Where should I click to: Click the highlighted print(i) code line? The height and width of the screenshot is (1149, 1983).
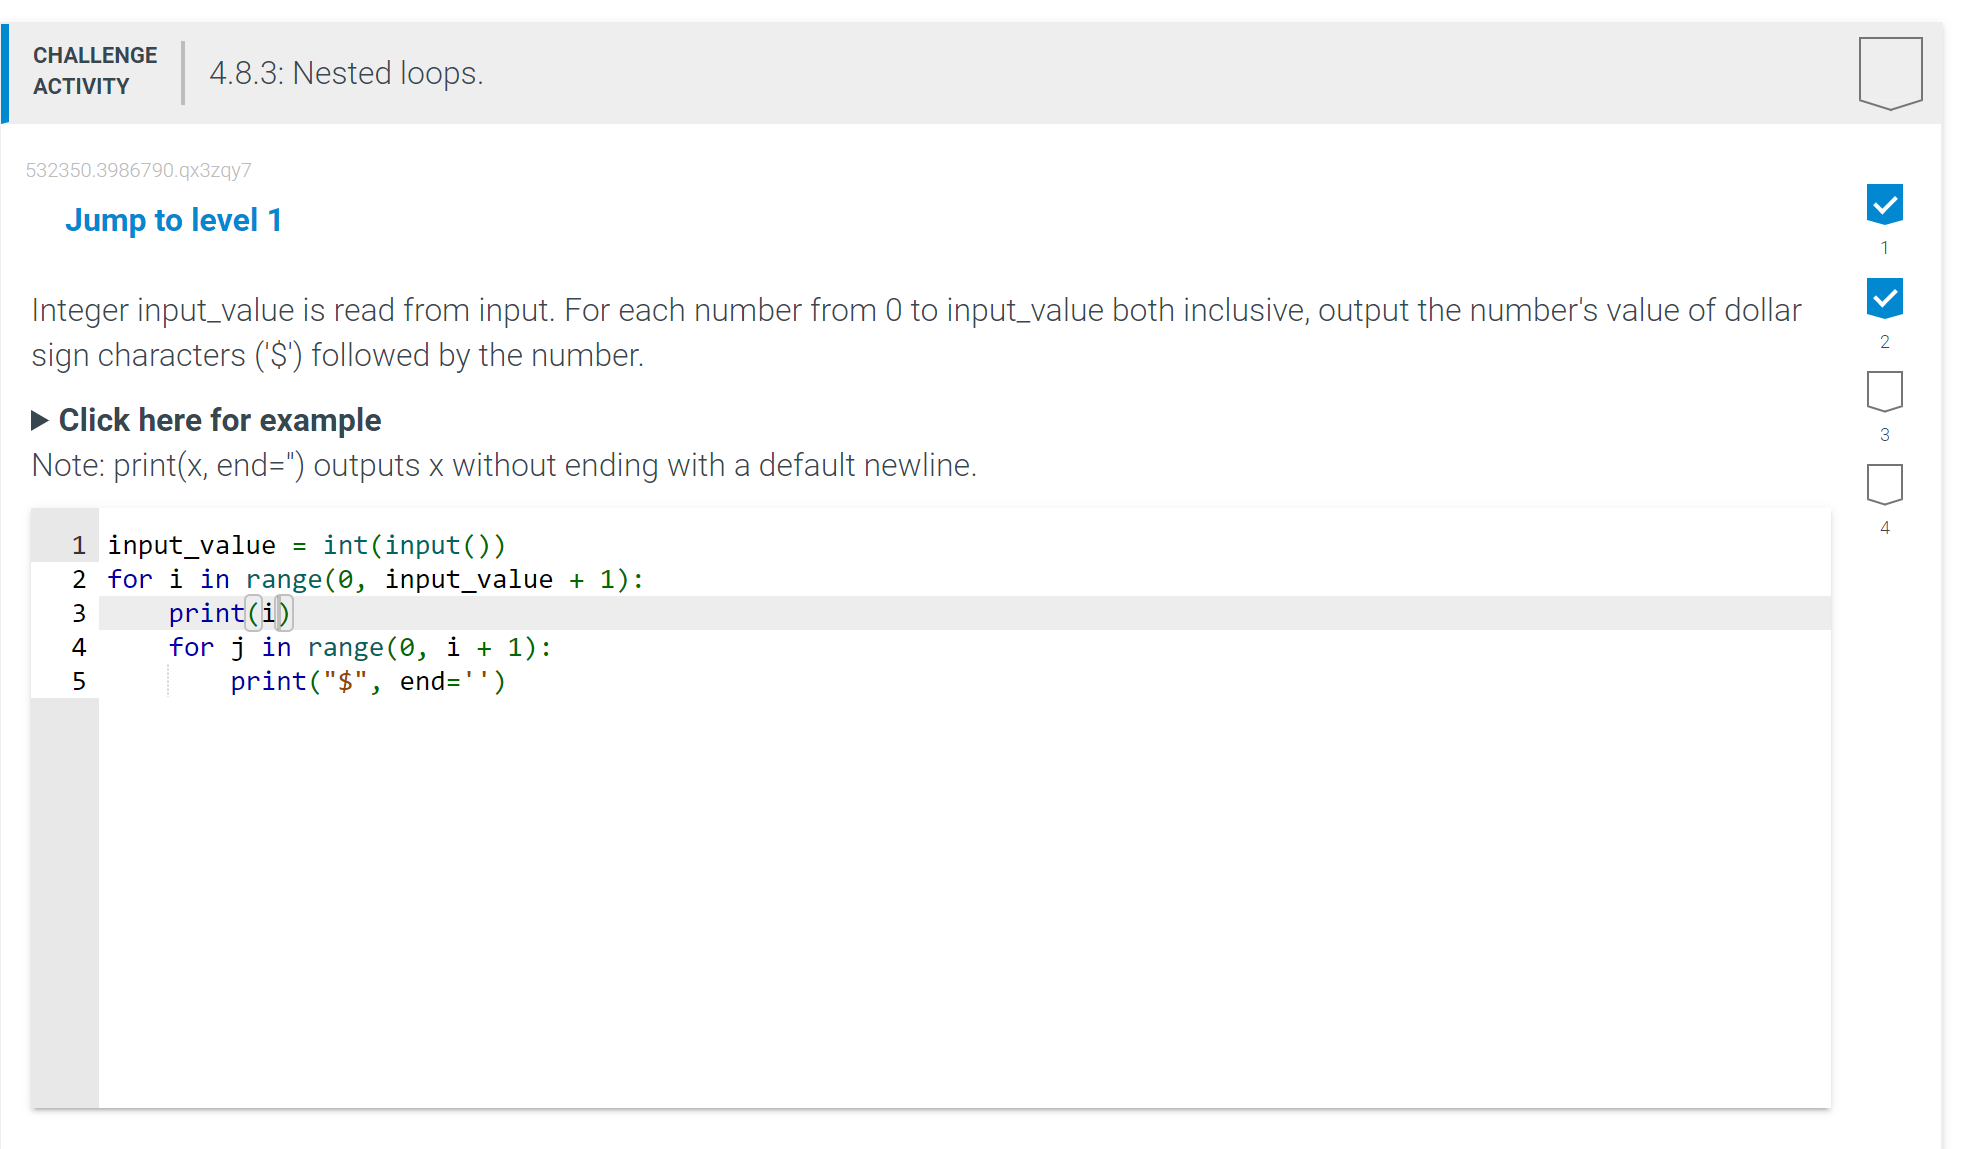tap(228, 613)
